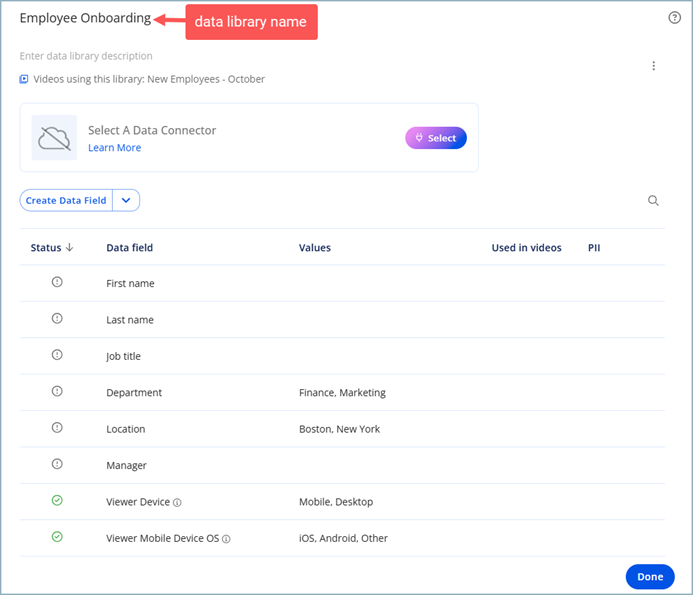Click the search magnifier icon
693x595 pixels.
point(653,201)
